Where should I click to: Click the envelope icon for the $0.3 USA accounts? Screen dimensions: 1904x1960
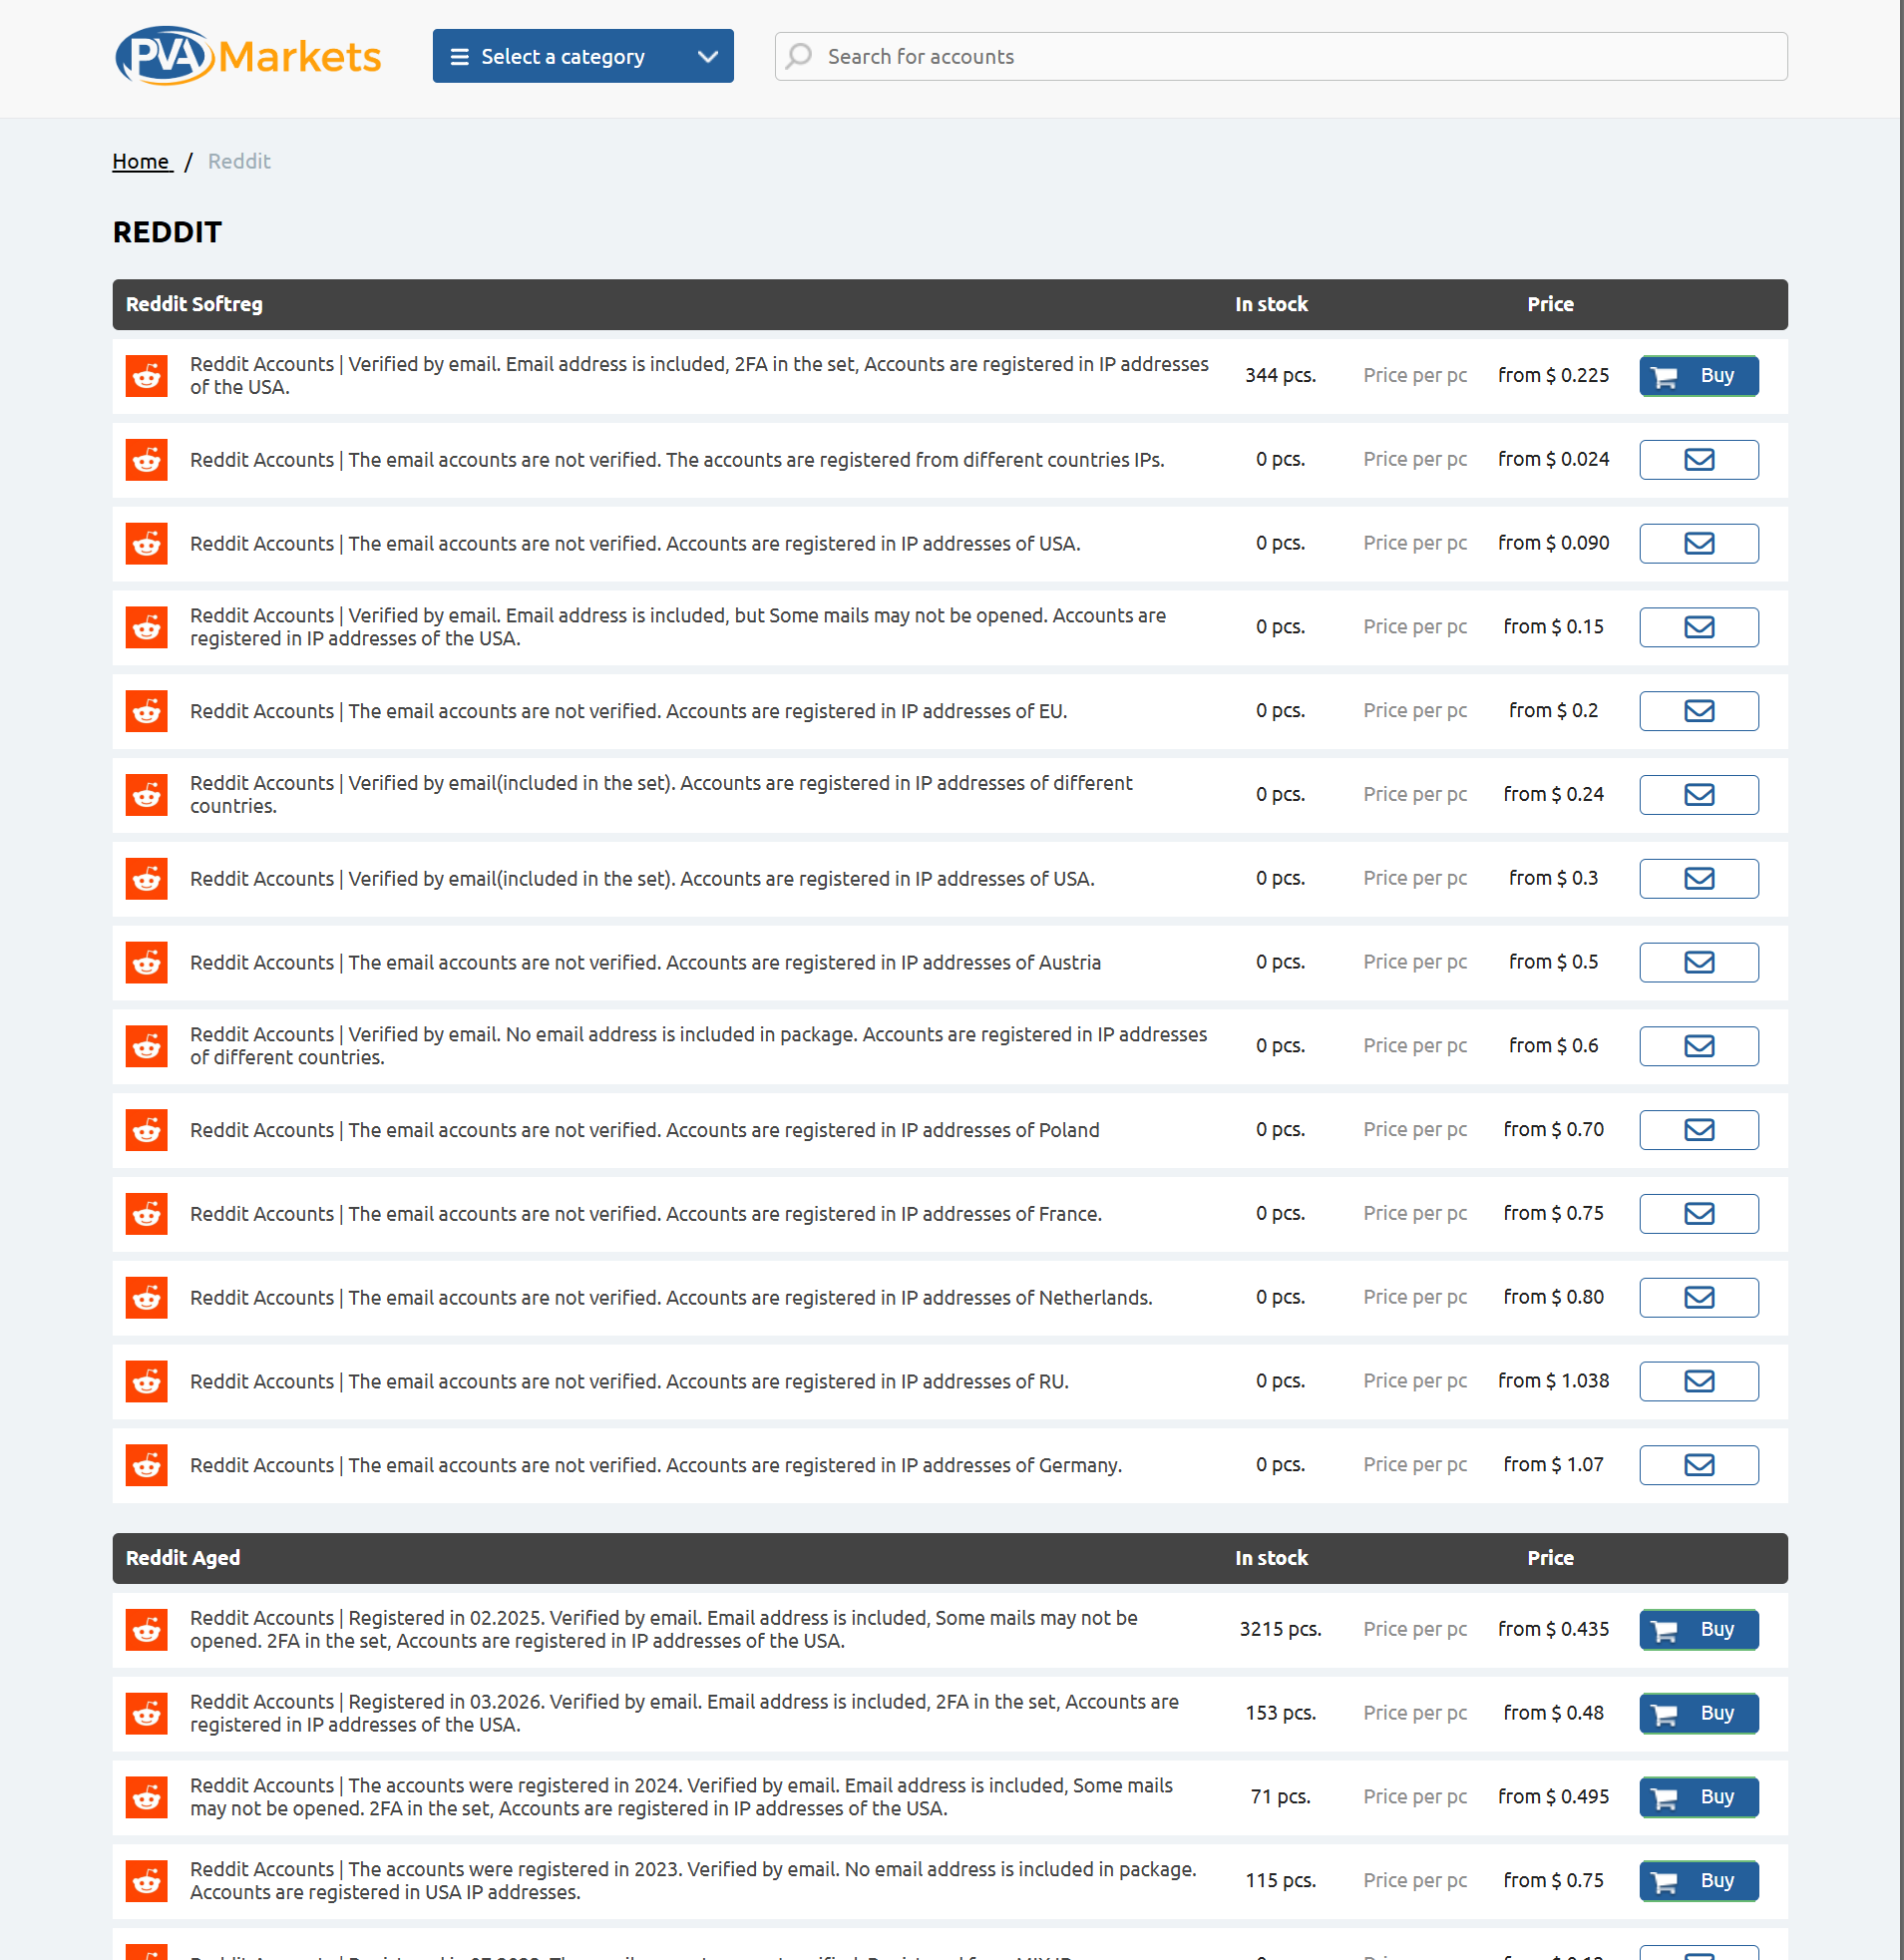(1698, 879)
